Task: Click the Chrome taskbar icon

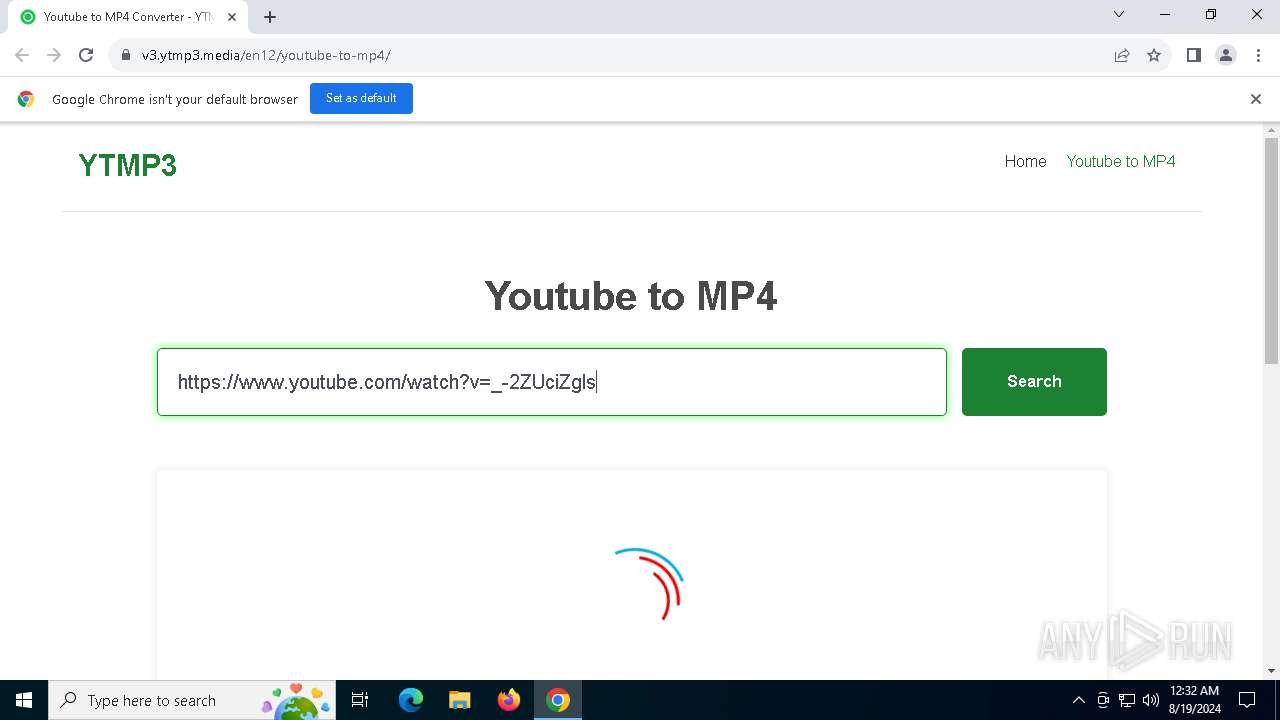Action: click(x=558, y=700)
